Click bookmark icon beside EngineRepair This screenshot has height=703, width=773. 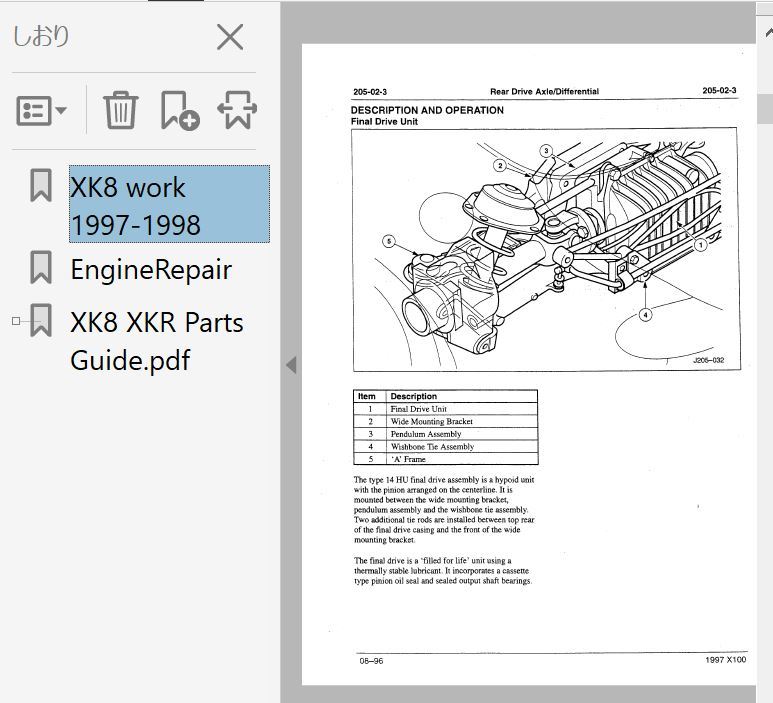click(41, 268)
